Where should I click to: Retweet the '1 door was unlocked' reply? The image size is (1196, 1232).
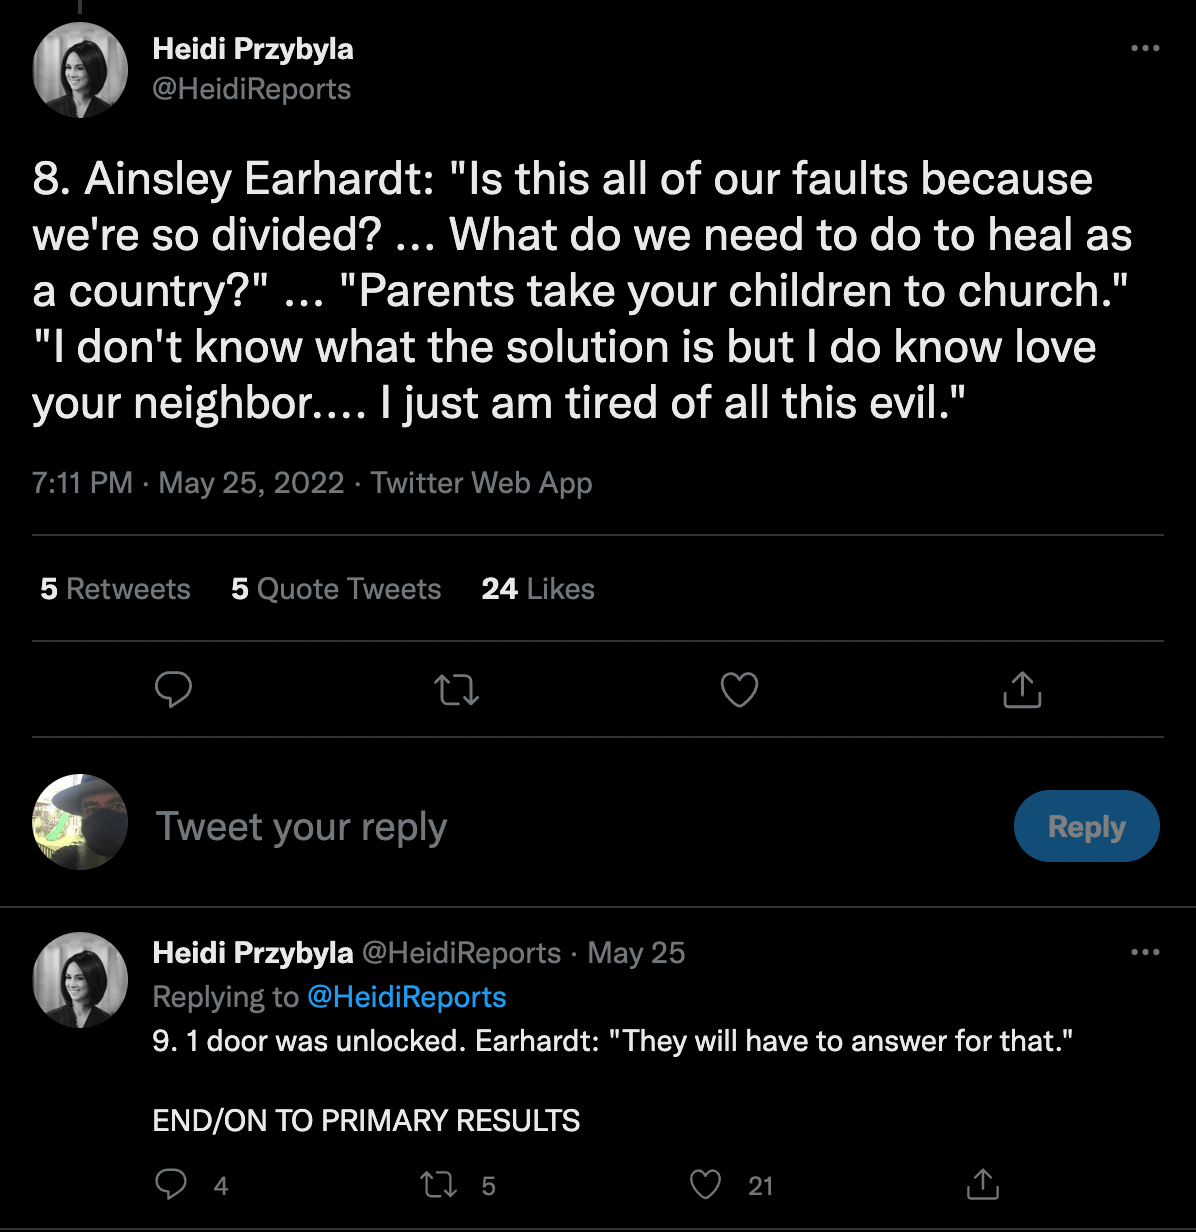[x=435, y=1185]
